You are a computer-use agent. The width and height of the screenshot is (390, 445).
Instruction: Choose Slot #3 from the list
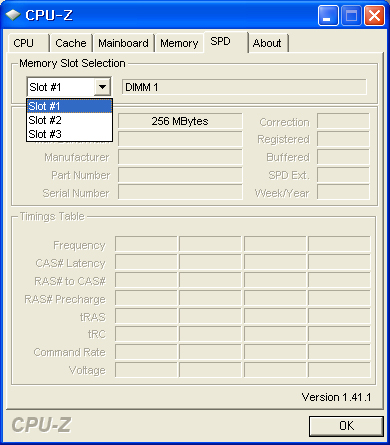click(x=69, y=134)
